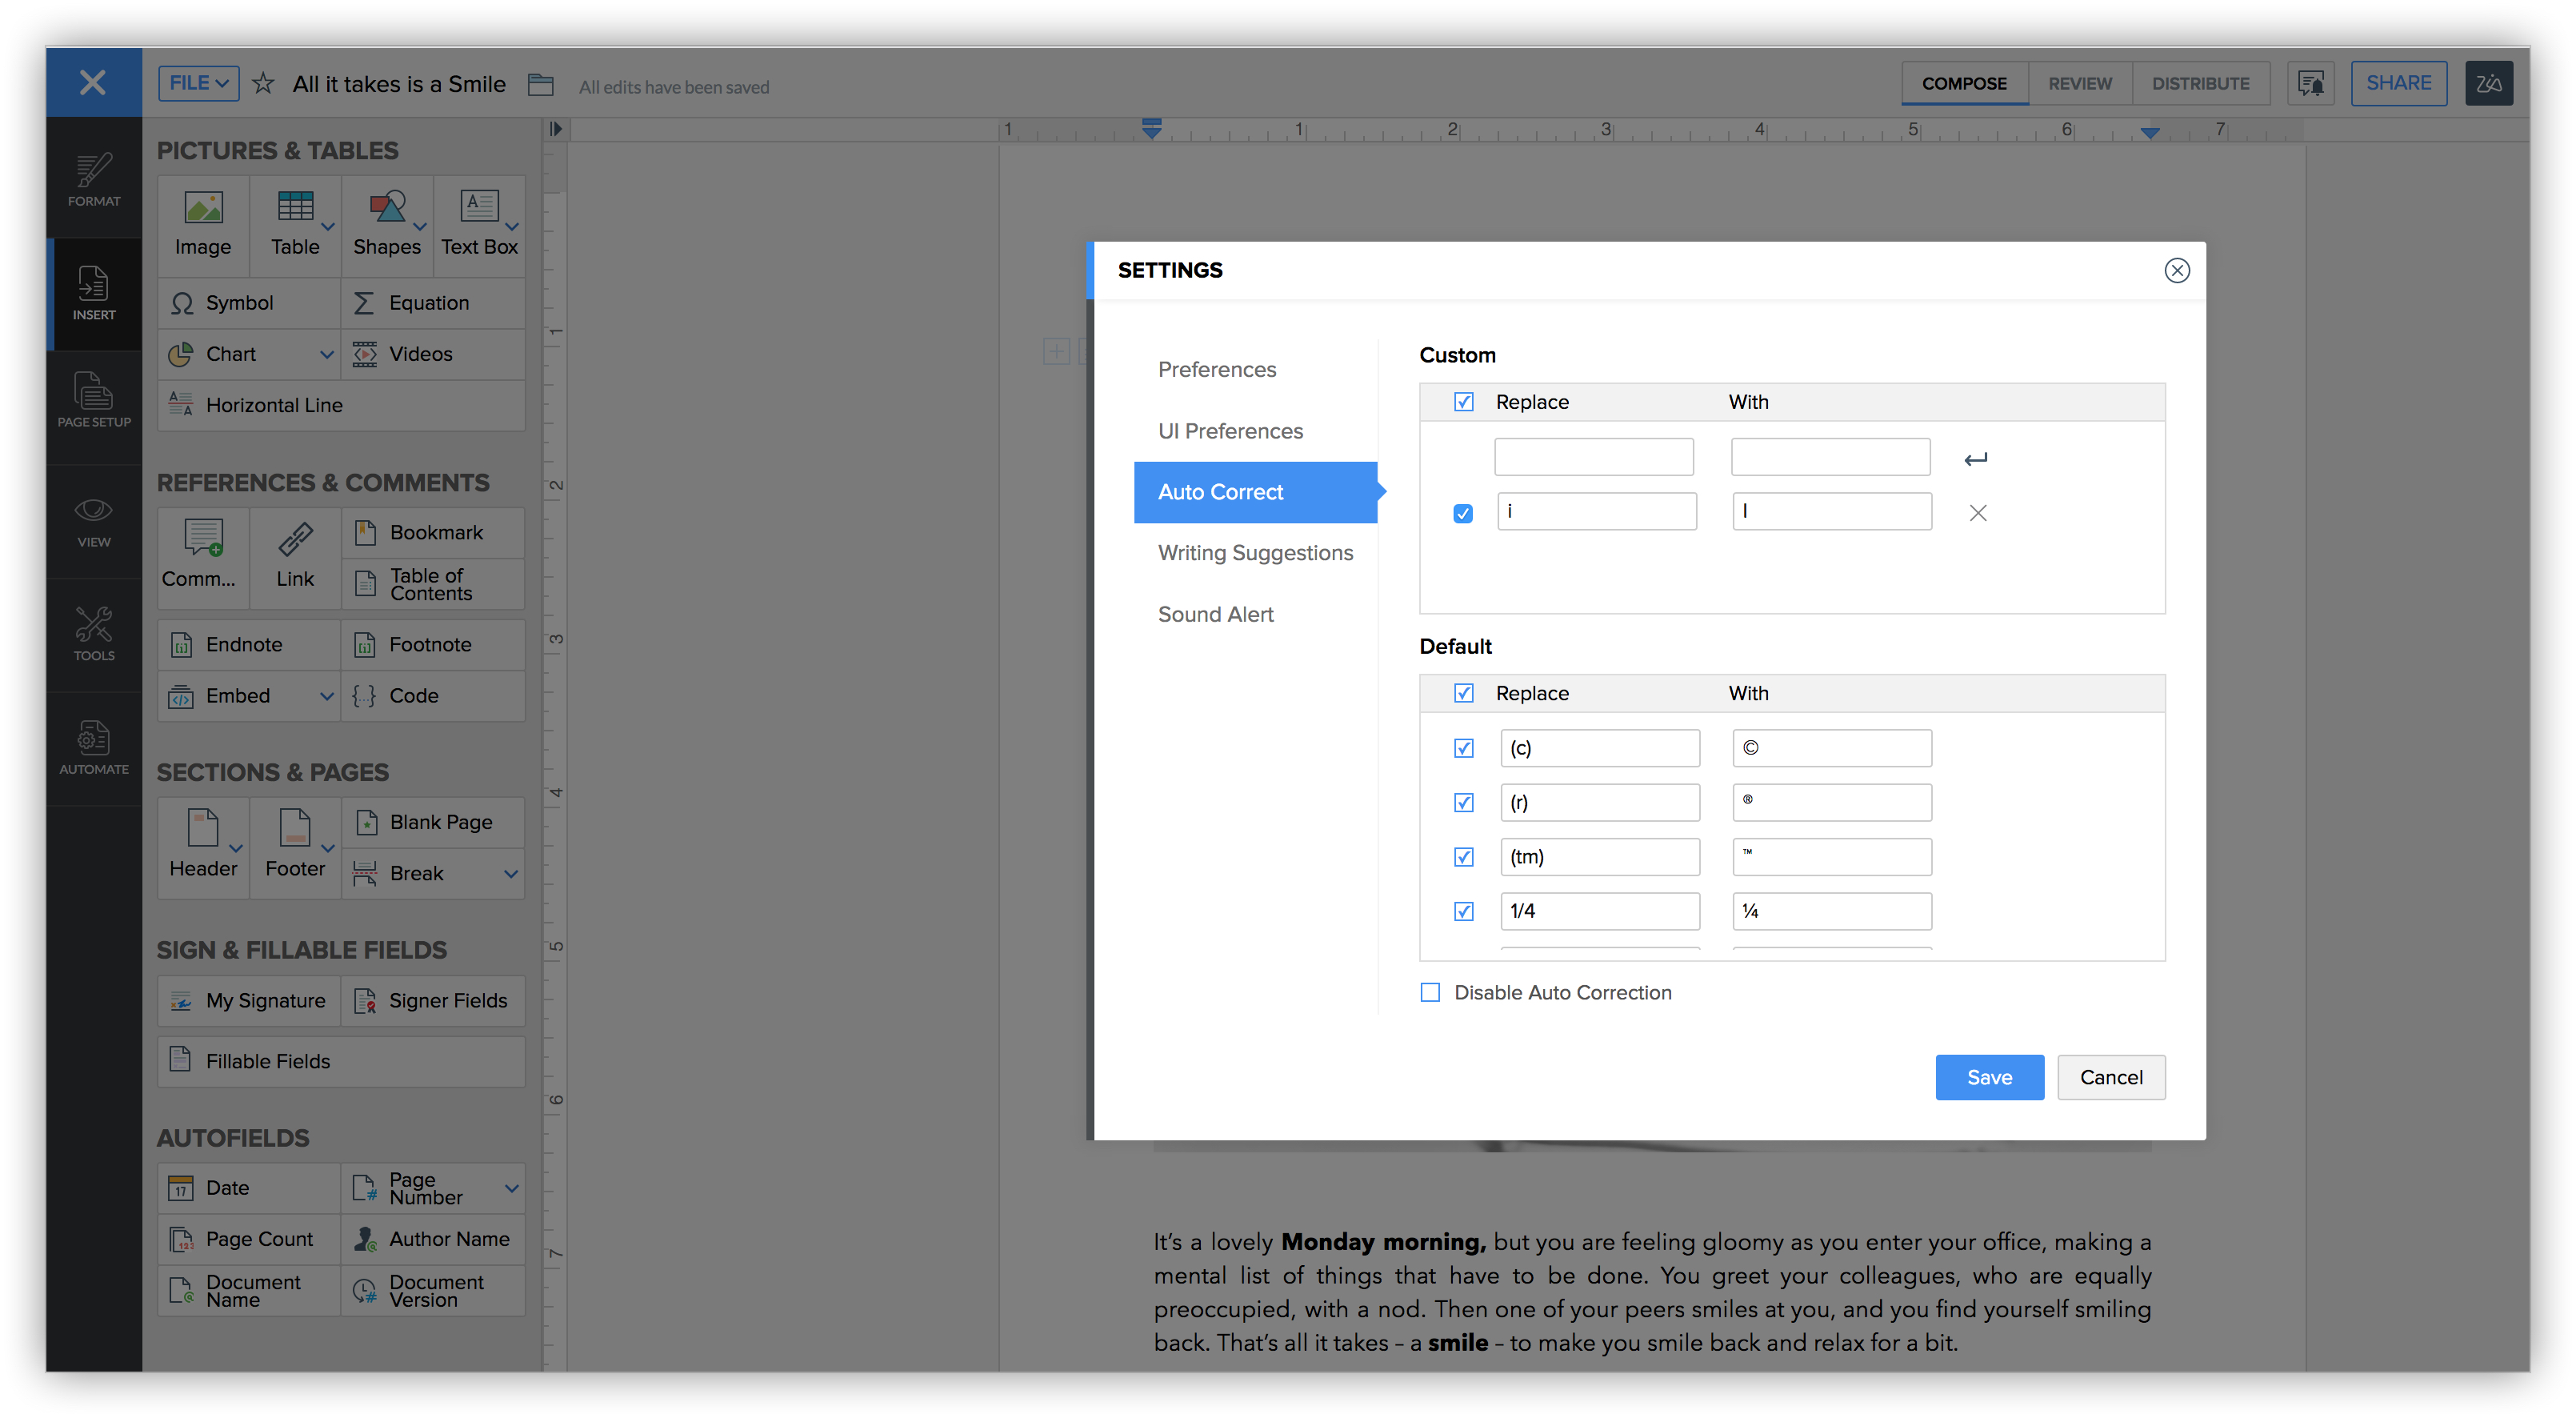Click the Page Setup sidebar icon
Image resolution: width=2576 pixels, height=1418 pixels.
pyautogui.click(x=94, y=400)
